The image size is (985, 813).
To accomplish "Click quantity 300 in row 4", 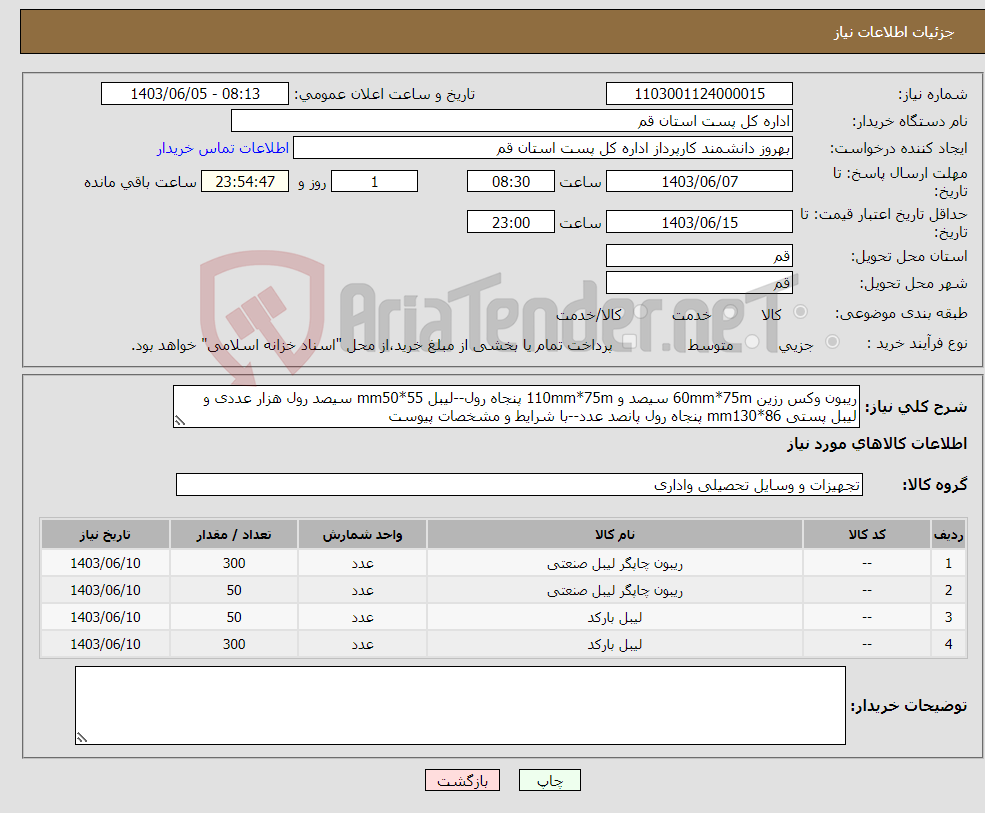I will 234,645.
